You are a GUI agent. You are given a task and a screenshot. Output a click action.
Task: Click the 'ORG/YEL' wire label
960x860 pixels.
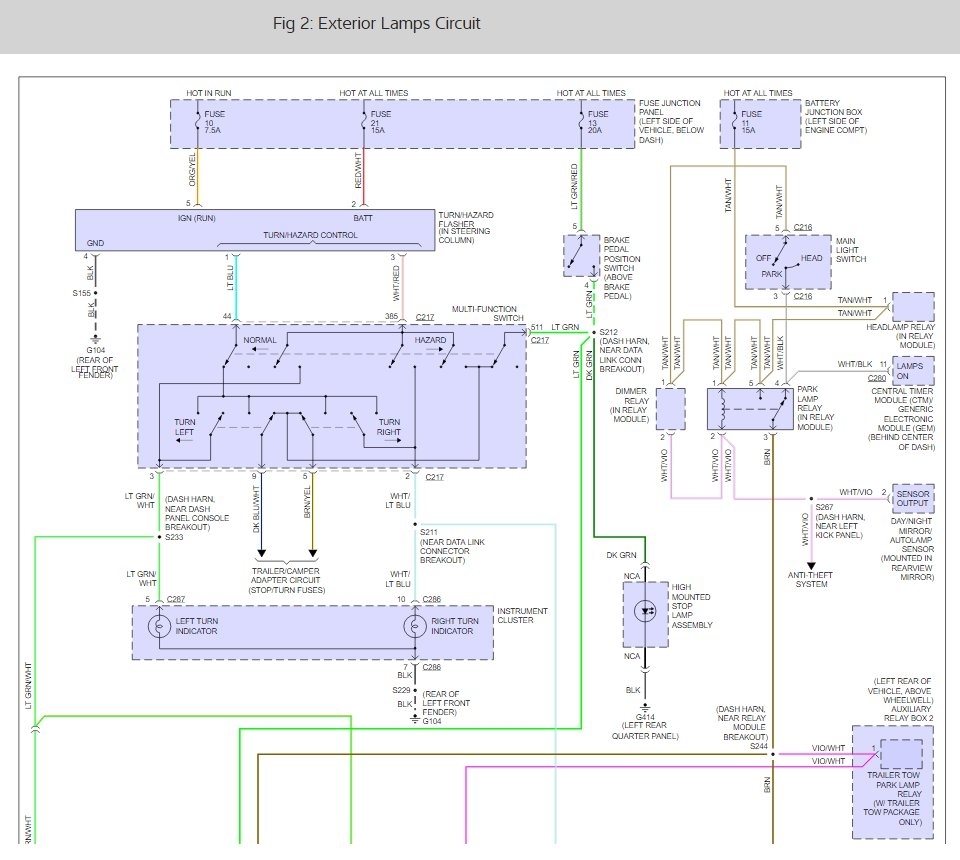[192, 169]
